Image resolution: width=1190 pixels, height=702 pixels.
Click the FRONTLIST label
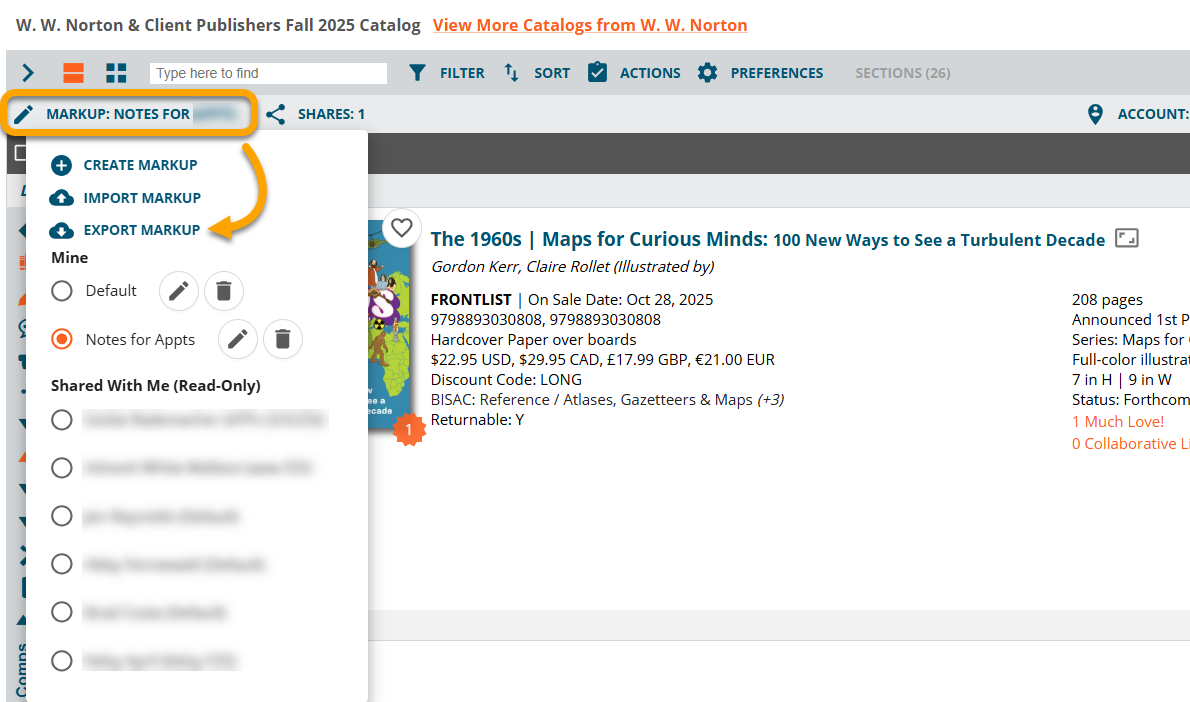(471, 300)
